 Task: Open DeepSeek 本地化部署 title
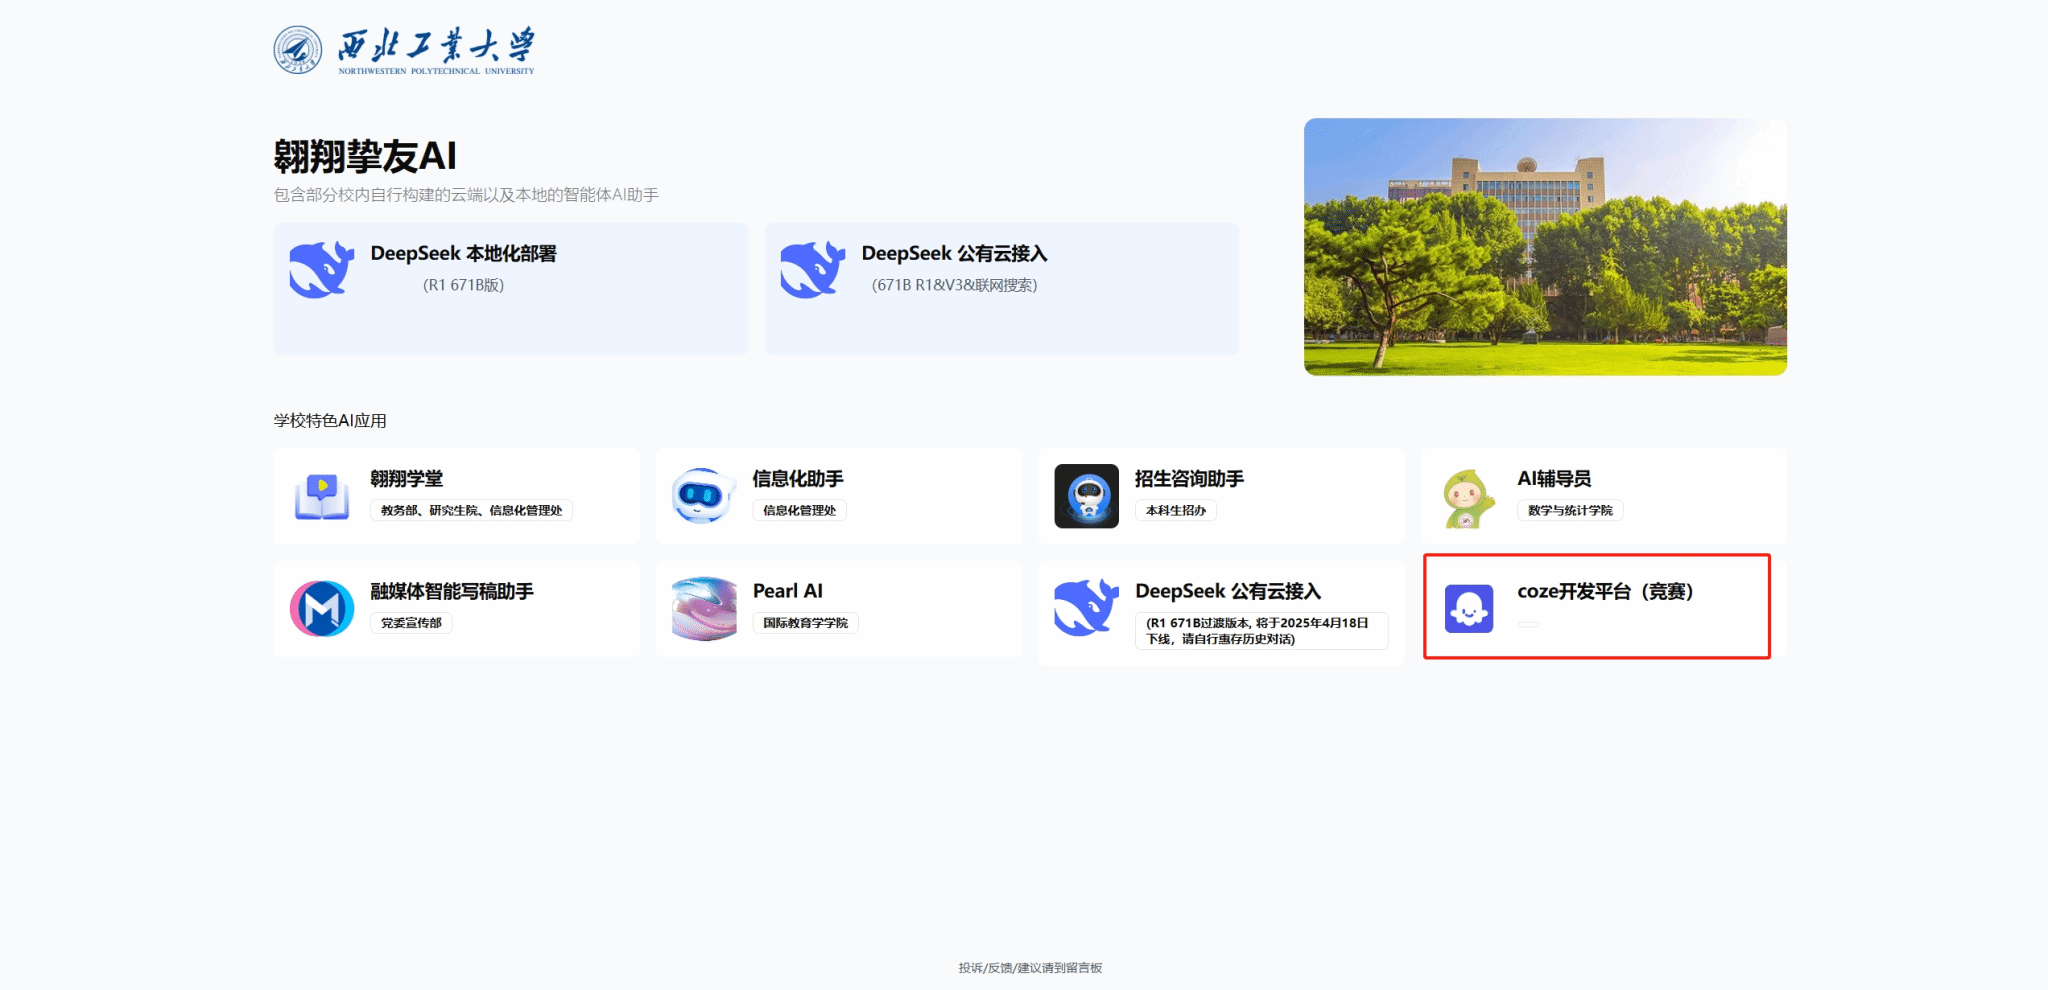[x=463, y=254]
